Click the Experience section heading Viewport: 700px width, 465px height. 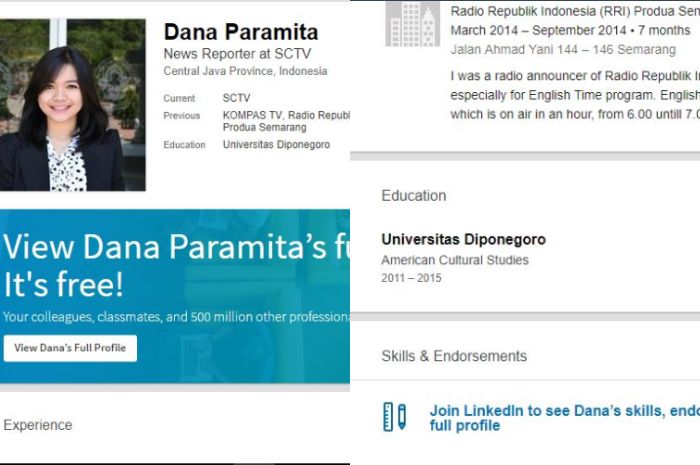click(x=38, y=425)
